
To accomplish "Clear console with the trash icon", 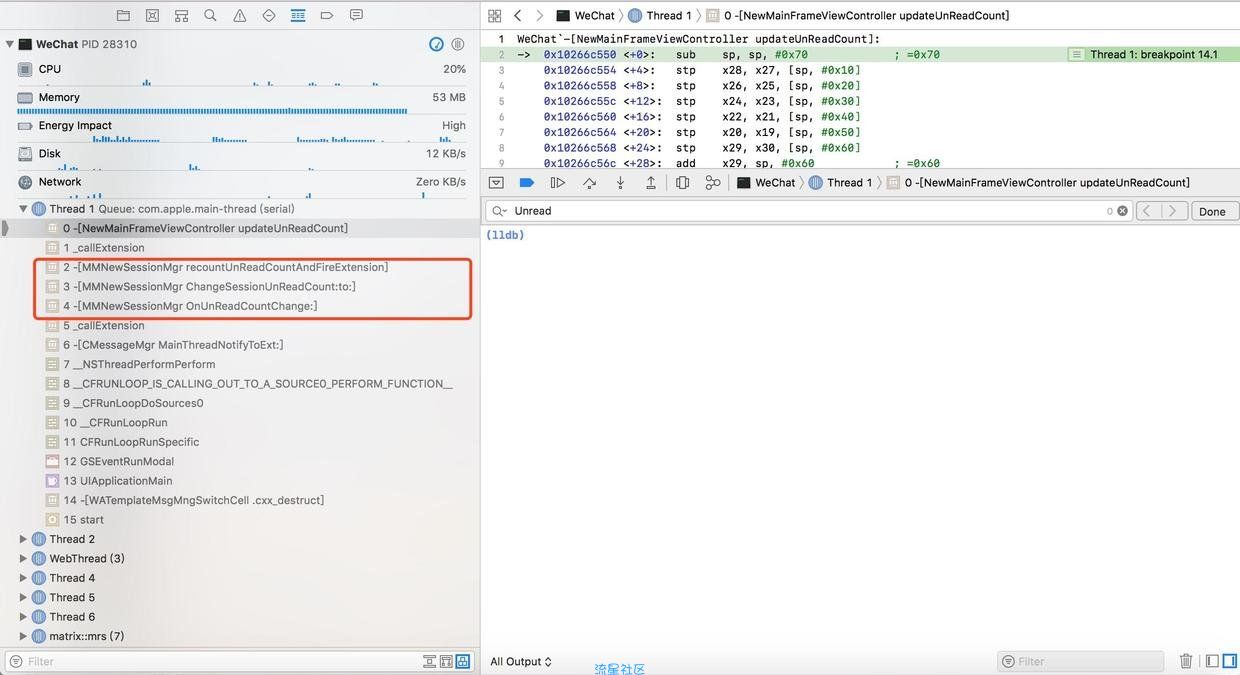I will (x=1186, y=661).
